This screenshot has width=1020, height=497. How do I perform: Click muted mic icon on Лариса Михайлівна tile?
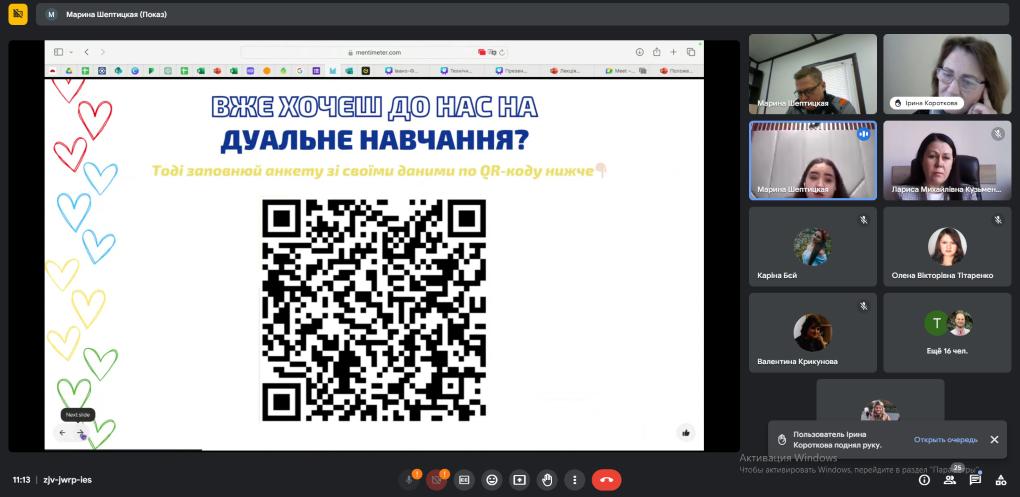pos(998,133)
